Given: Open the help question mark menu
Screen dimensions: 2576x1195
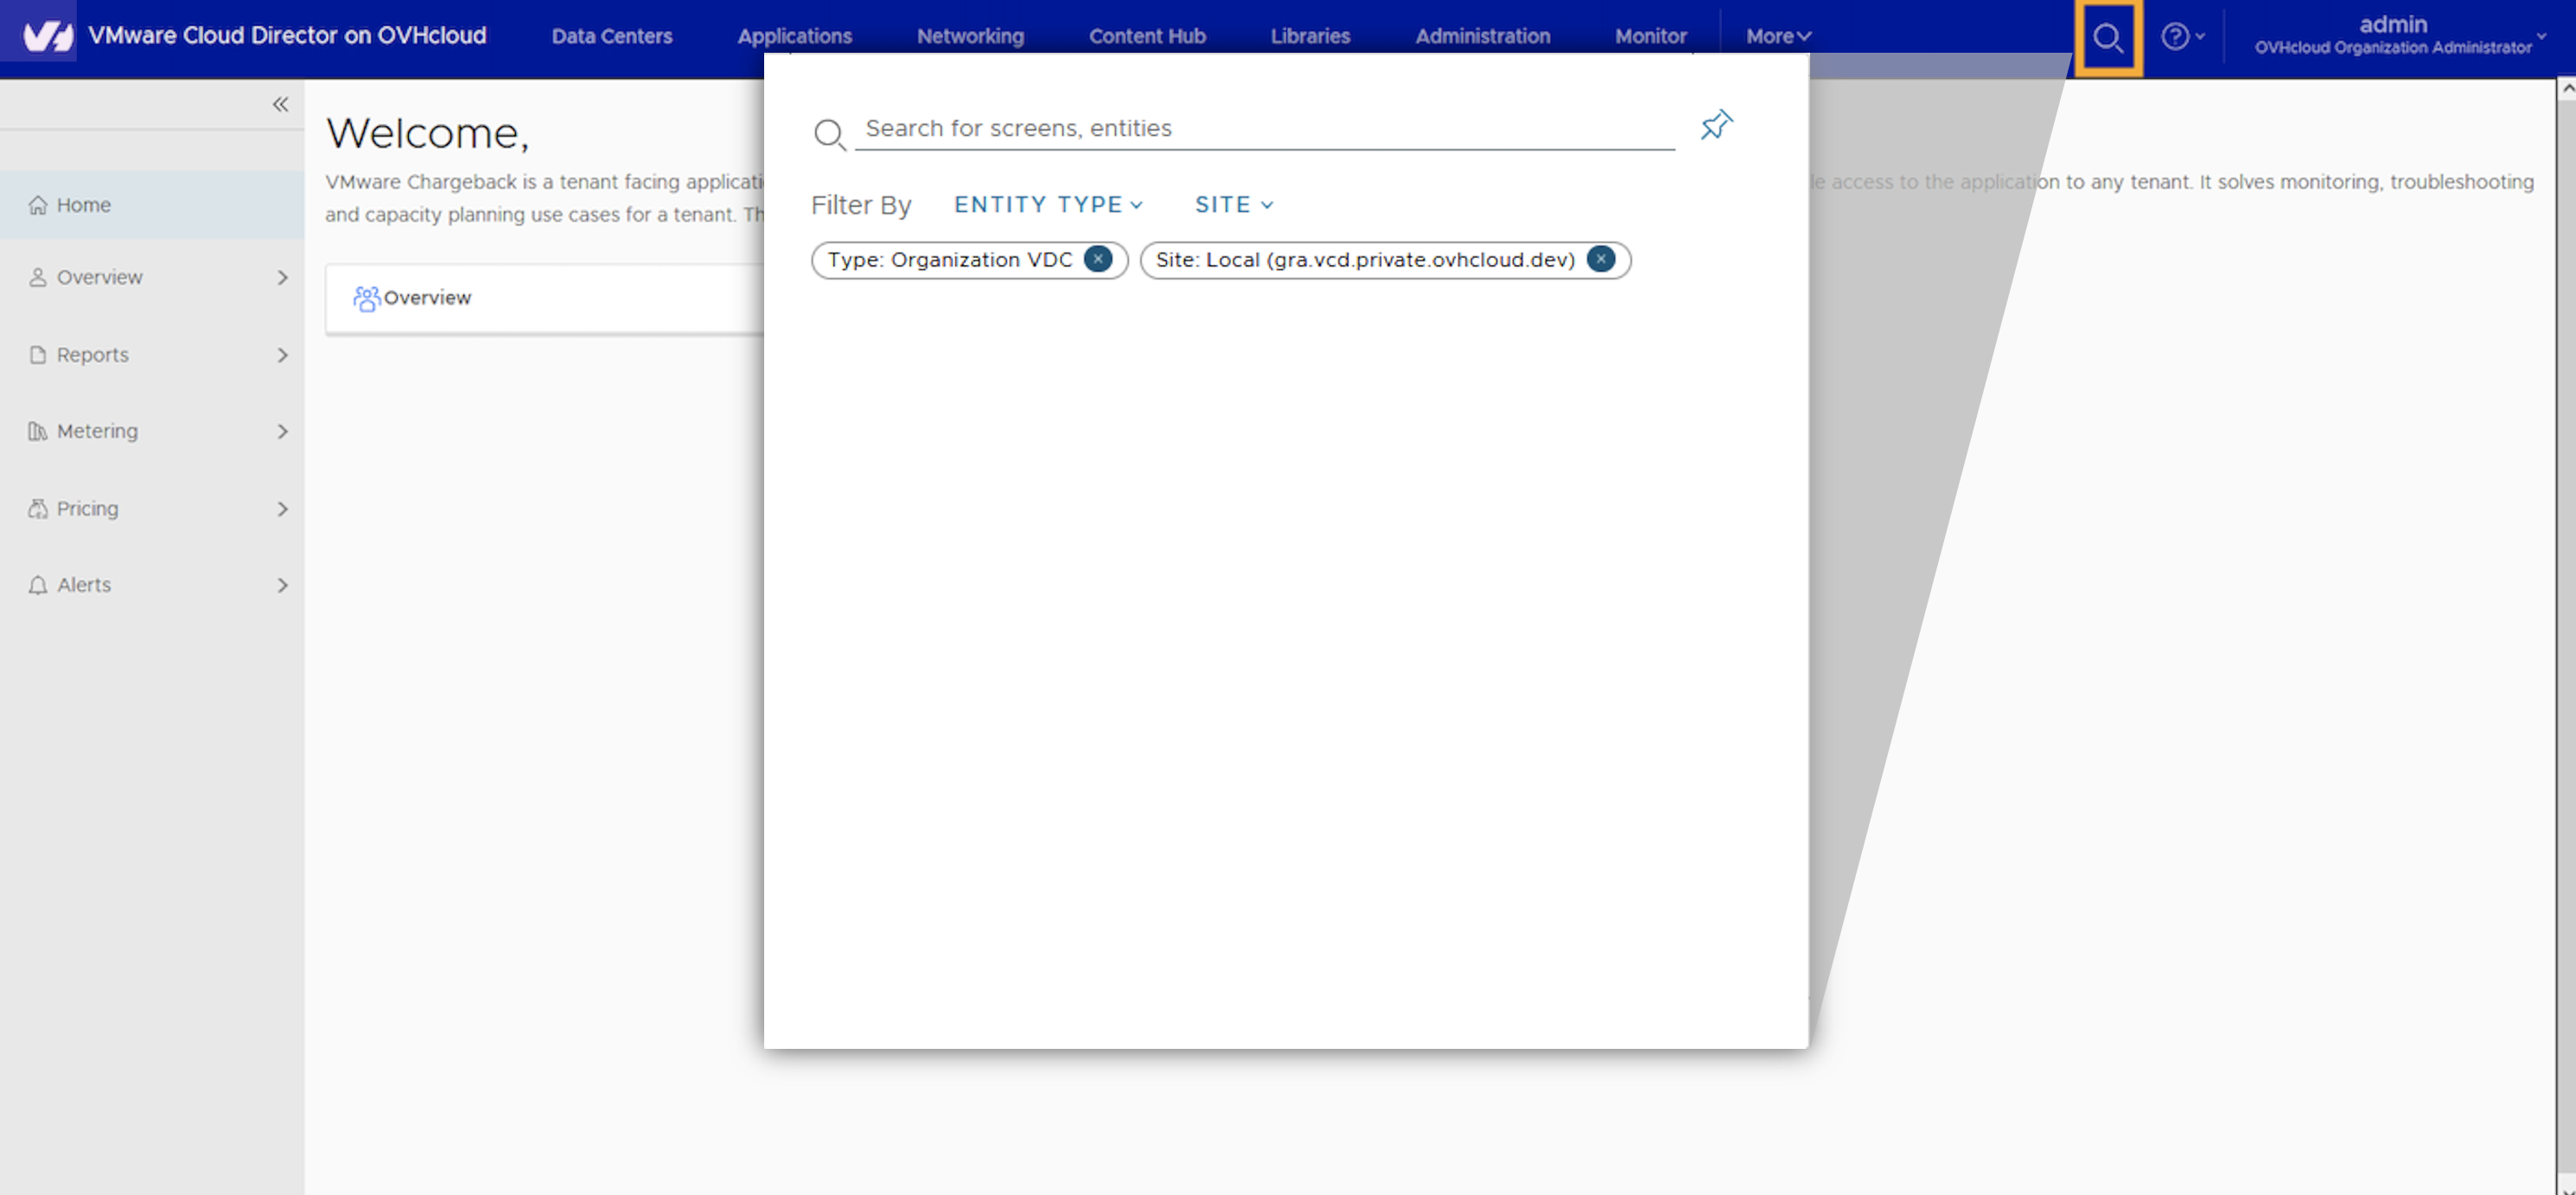Looking at the screenshot, I should [2182, 37].
